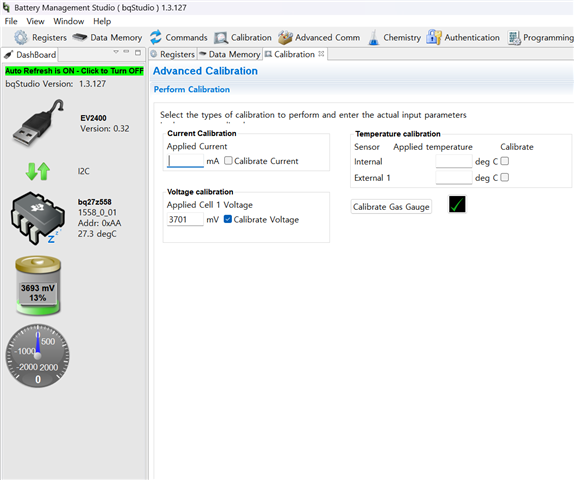Switch to the Registers tab
574x480 pixels.
173,54
